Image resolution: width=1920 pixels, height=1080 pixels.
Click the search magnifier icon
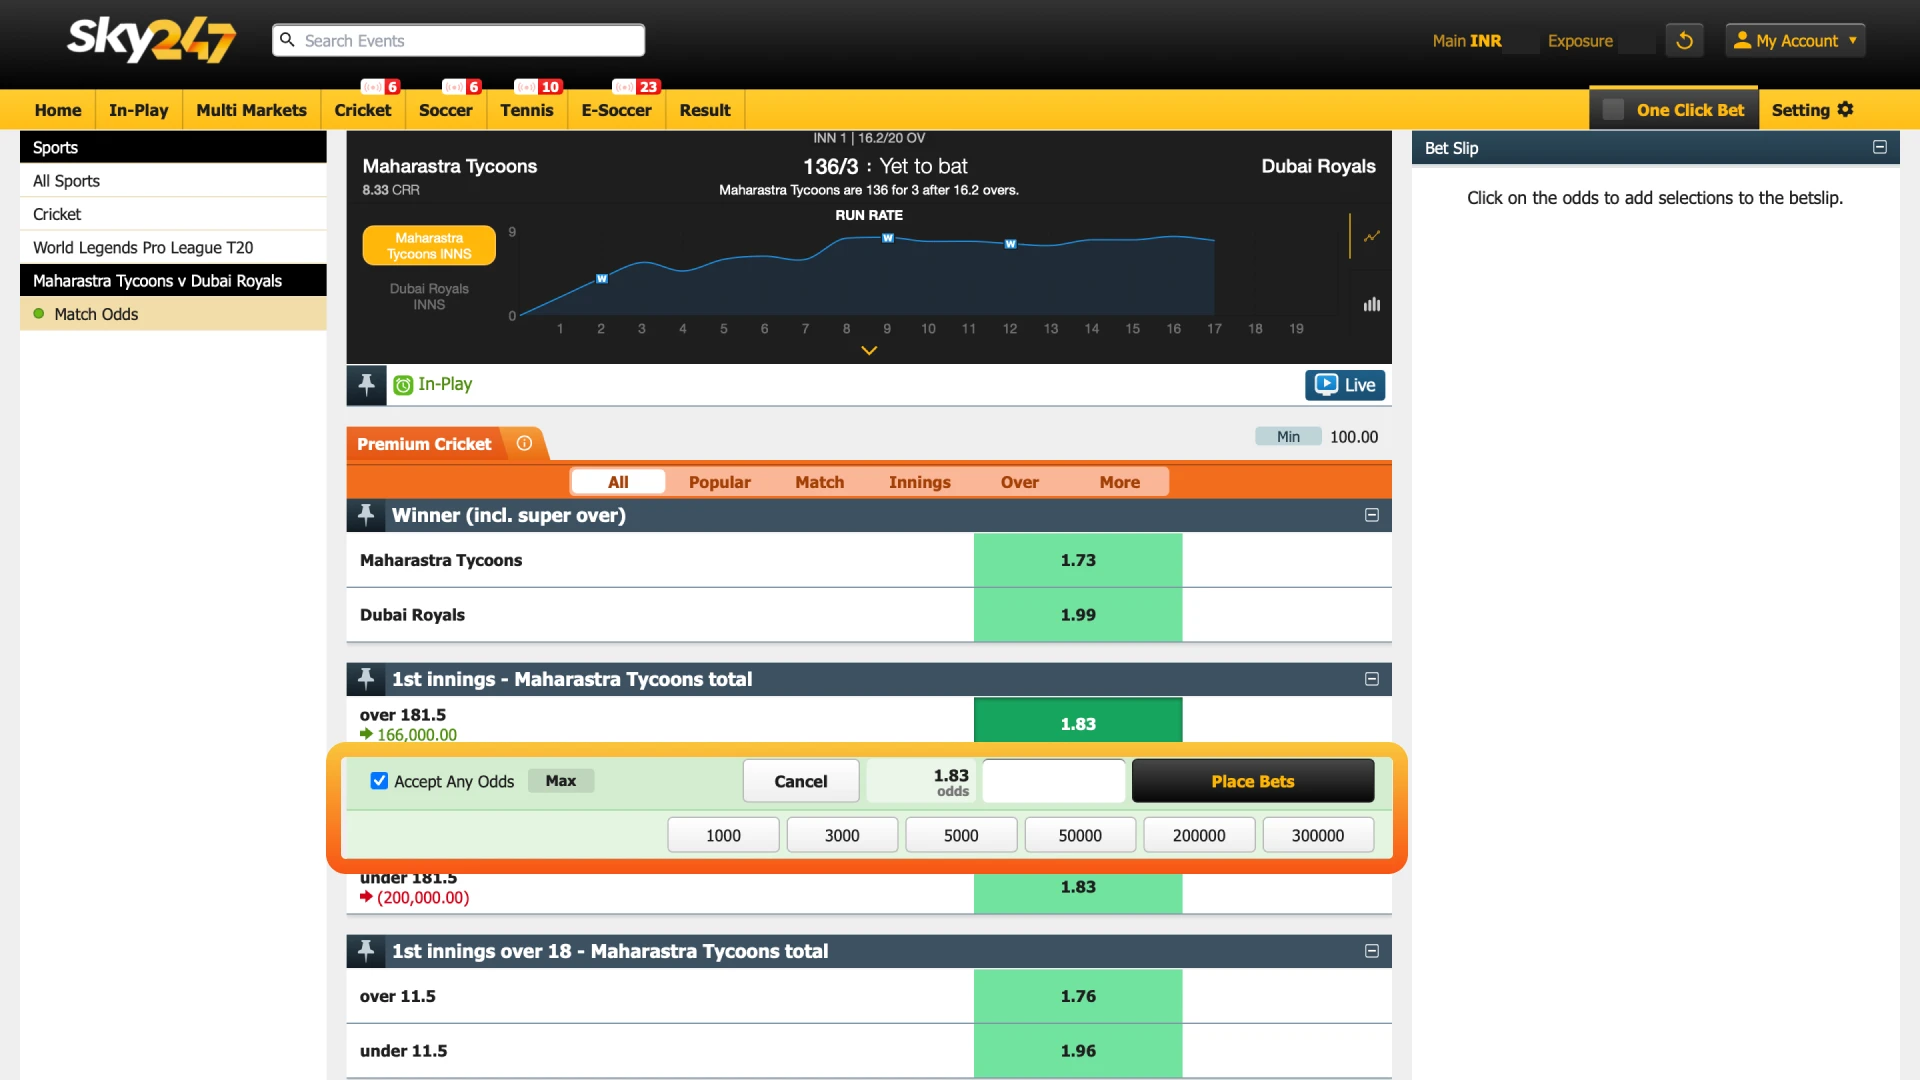pyautogui.click(x=288, y=40)
